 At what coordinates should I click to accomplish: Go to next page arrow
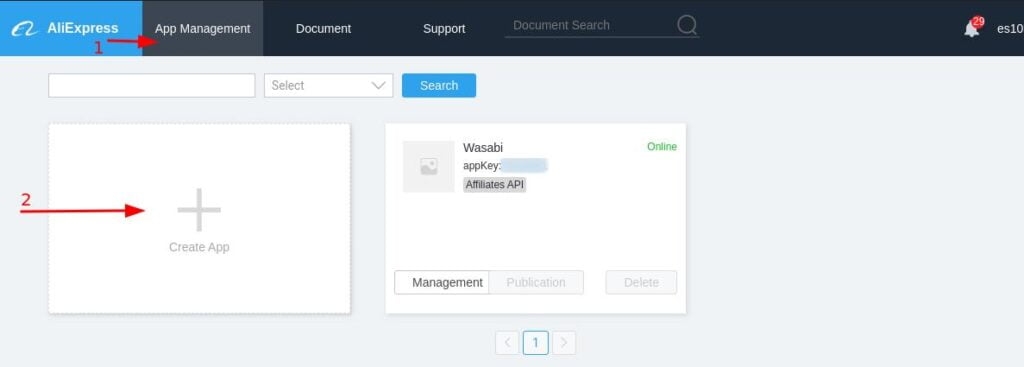point(564,343)
